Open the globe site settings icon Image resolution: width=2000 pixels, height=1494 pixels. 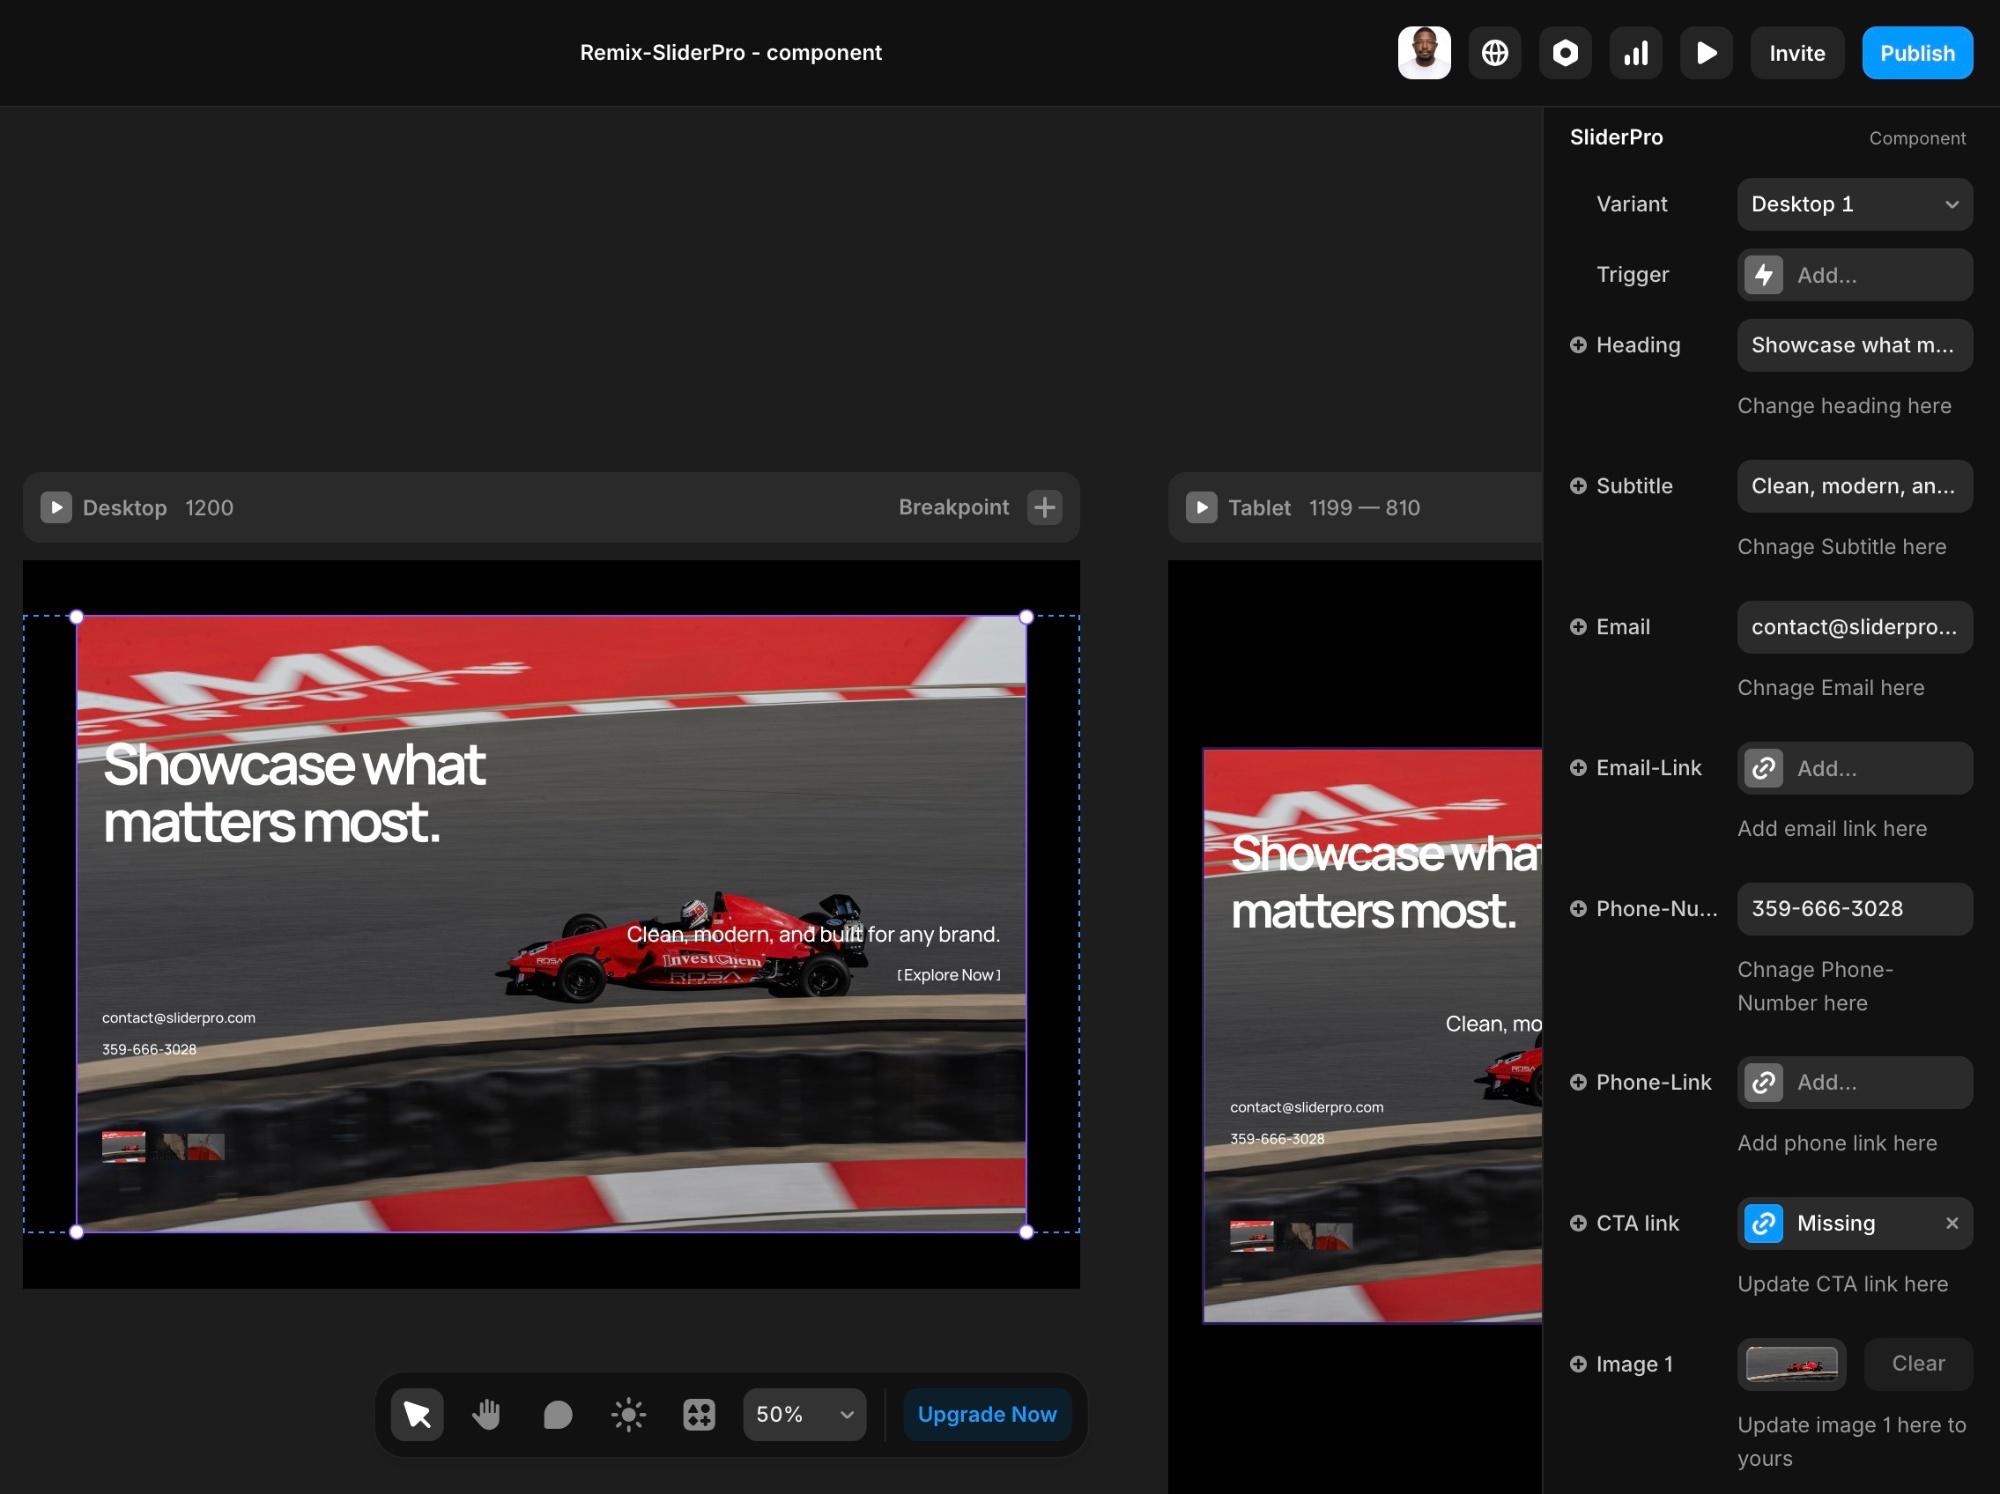pos(1495,53)
